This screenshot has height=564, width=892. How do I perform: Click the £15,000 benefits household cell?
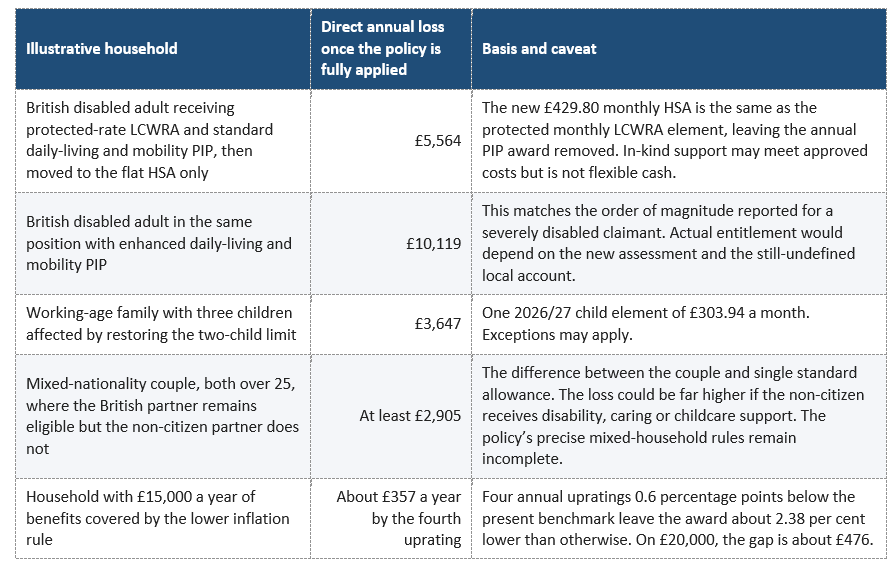(x=163, y=518)
